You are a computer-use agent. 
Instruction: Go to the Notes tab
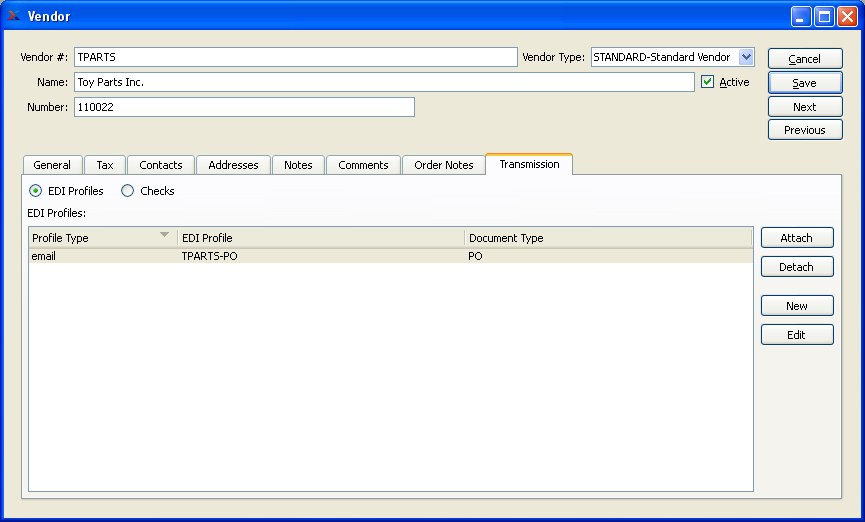pyautogui.click(x=298, y=165)
